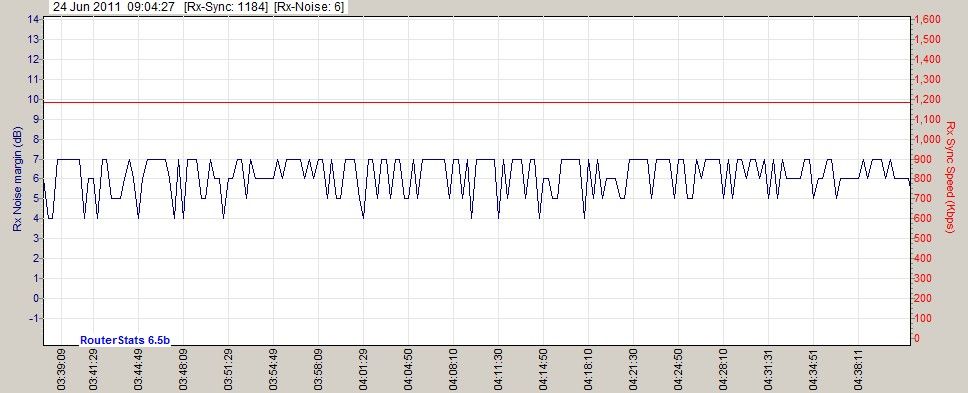Click the time label 03:58:09
Viewport: 968px width, 393px height.
319,370
